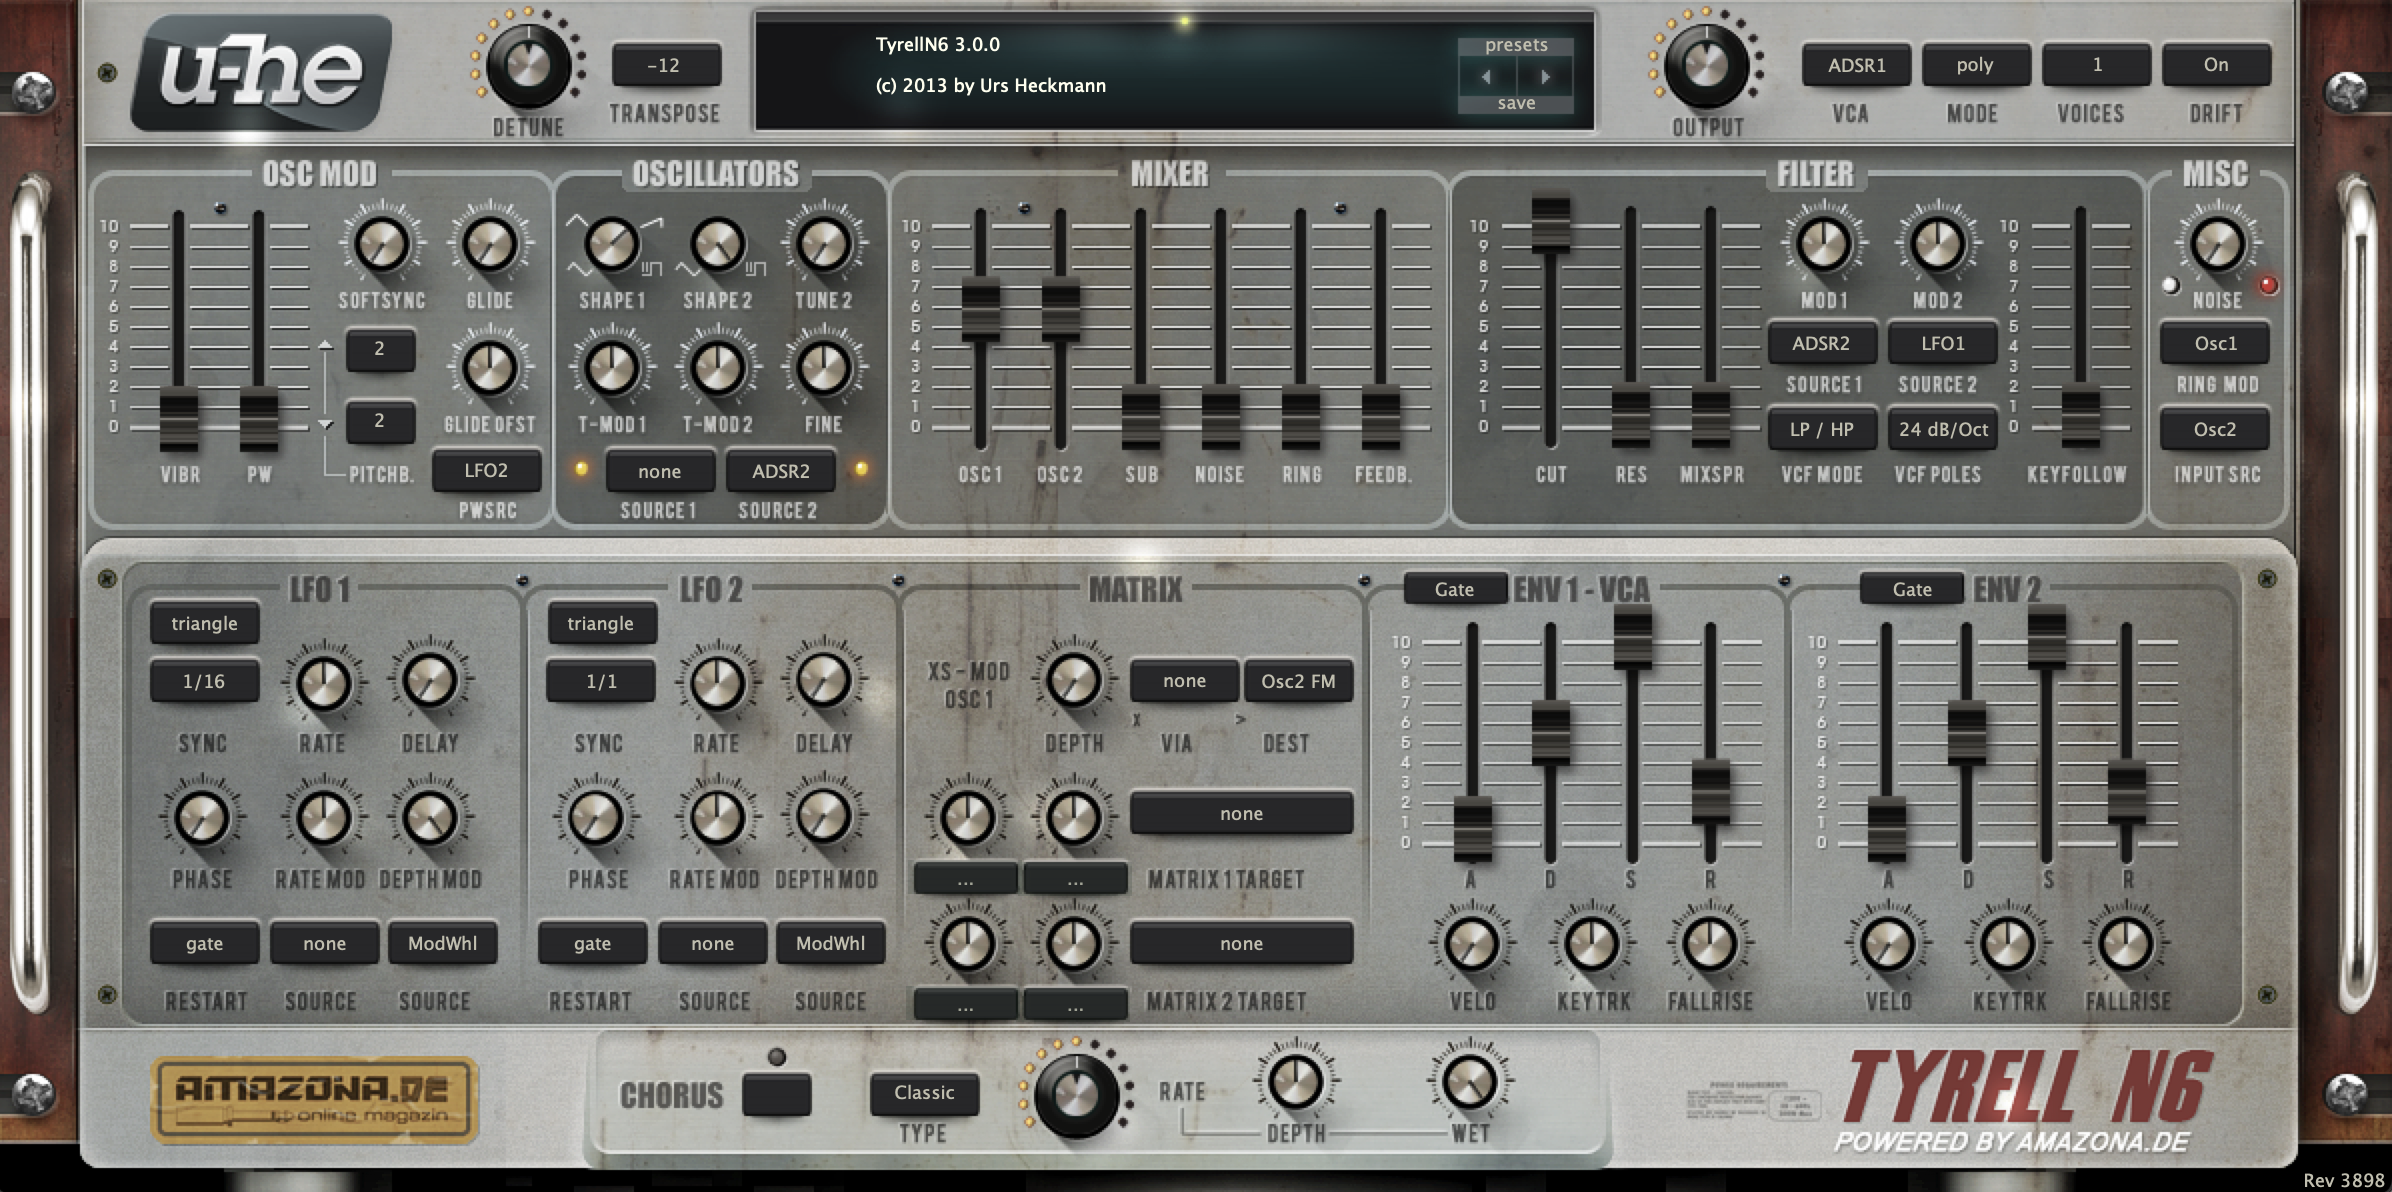Click the u-he logo badge

coord(261,72)
